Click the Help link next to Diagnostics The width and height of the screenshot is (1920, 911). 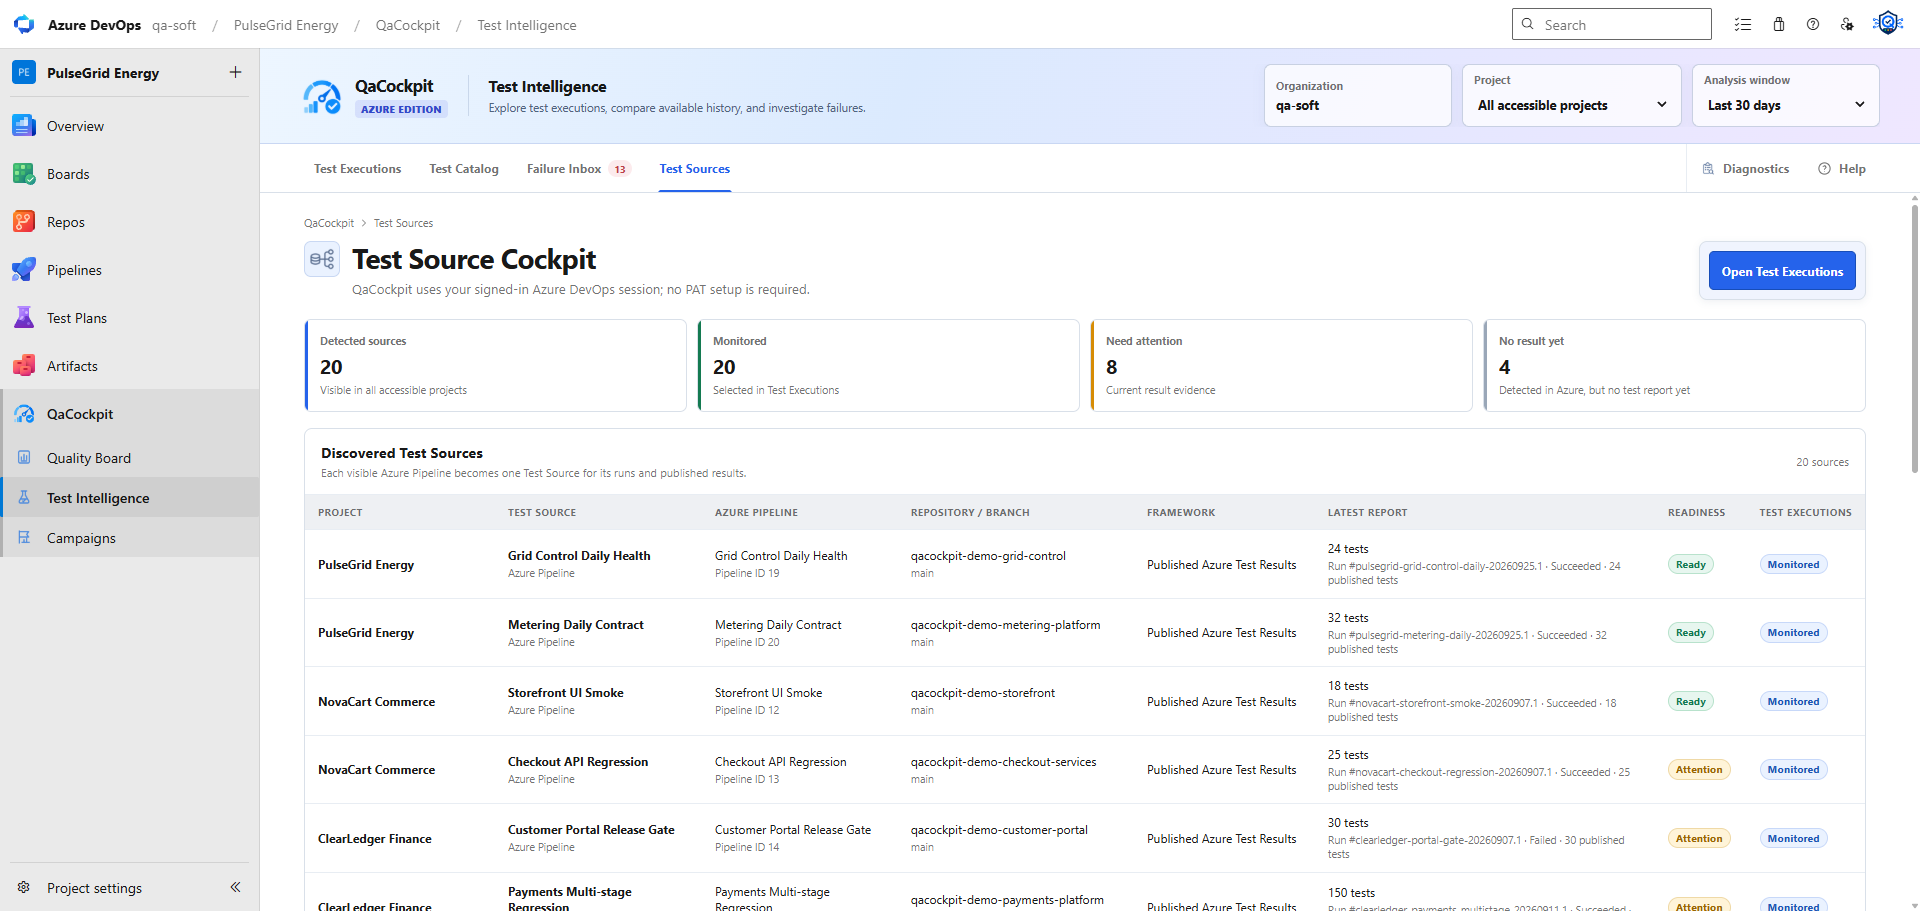1842,169
